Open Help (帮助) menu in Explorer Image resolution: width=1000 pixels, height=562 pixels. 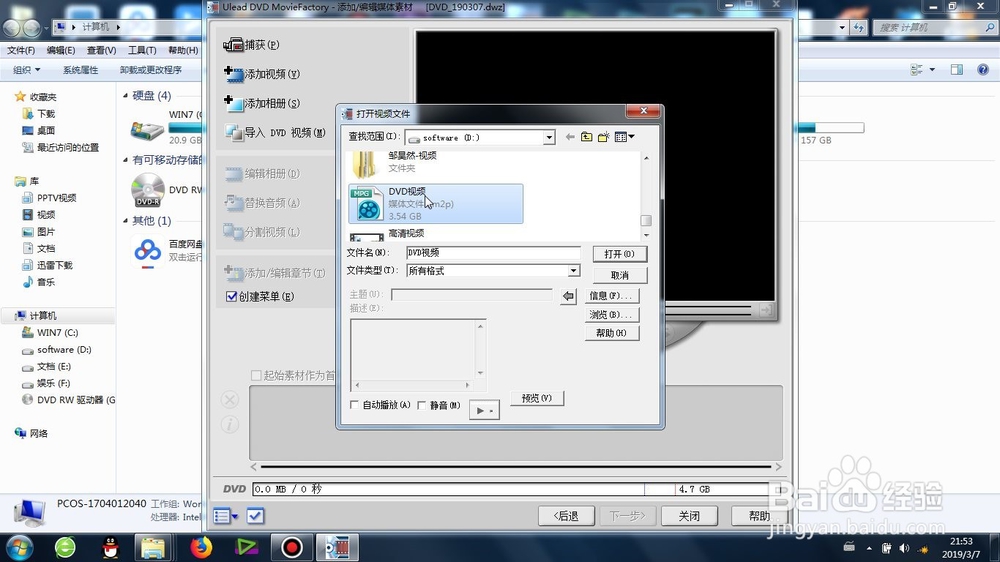[183, 50]
